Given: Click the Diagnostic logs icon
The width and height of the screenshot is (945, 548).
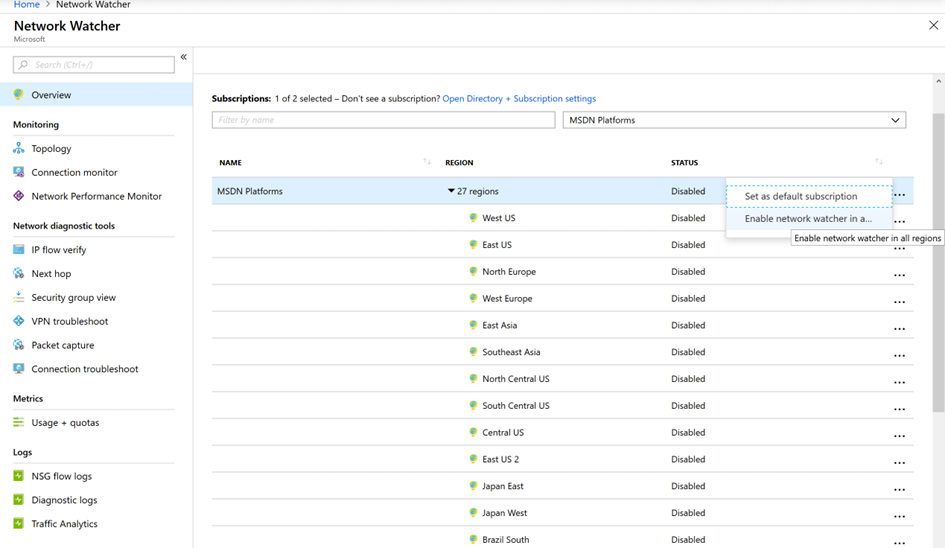Looking at the screenshot, I should click(x=19, y=500).
